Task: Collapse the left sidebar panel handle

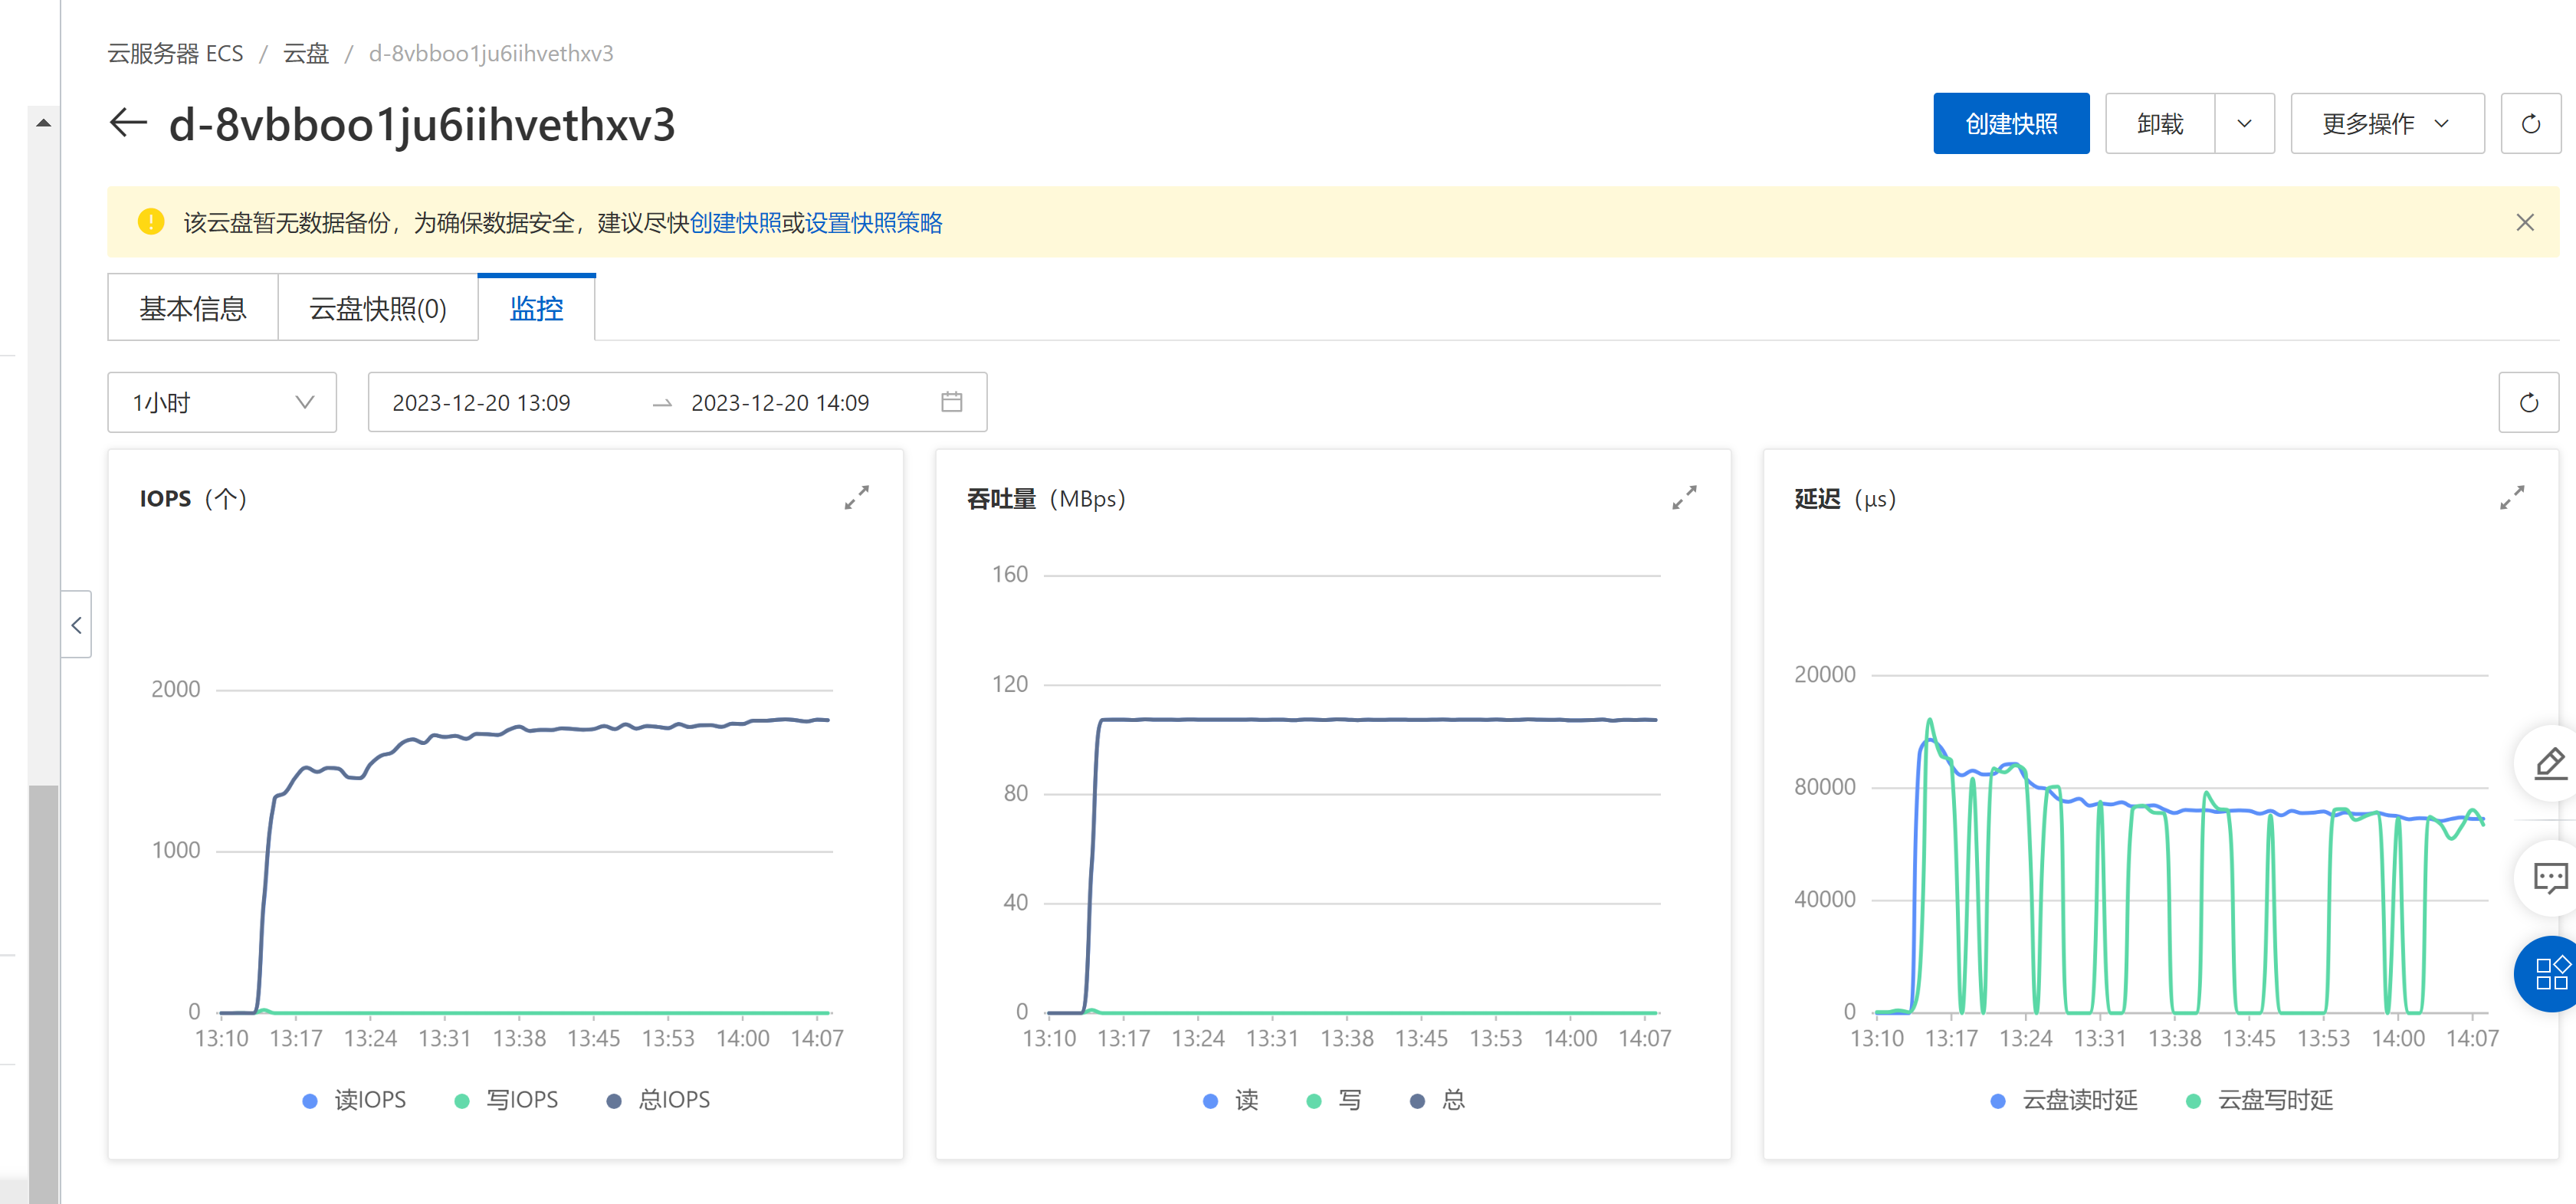Action: tap(76, 625)
